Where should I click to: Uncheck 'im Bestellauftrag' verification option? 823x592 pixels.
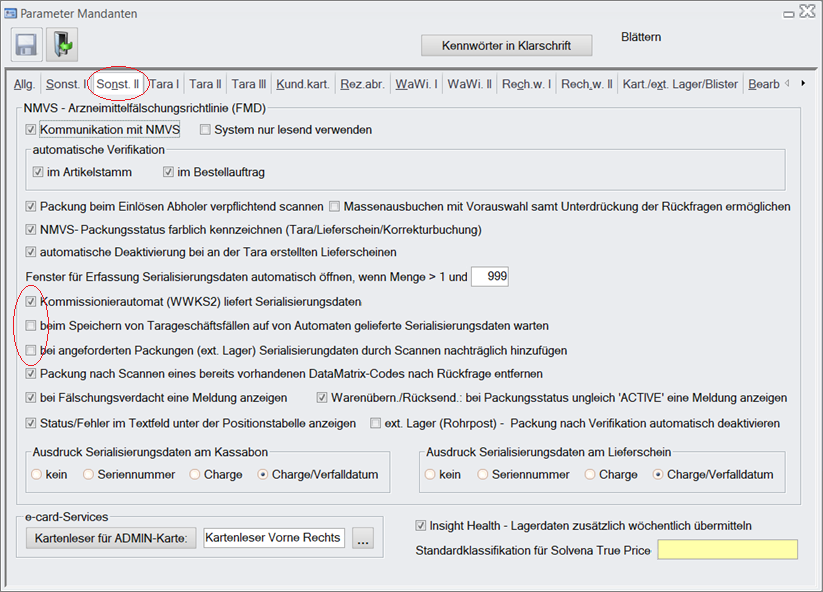[x=169, y=173]
